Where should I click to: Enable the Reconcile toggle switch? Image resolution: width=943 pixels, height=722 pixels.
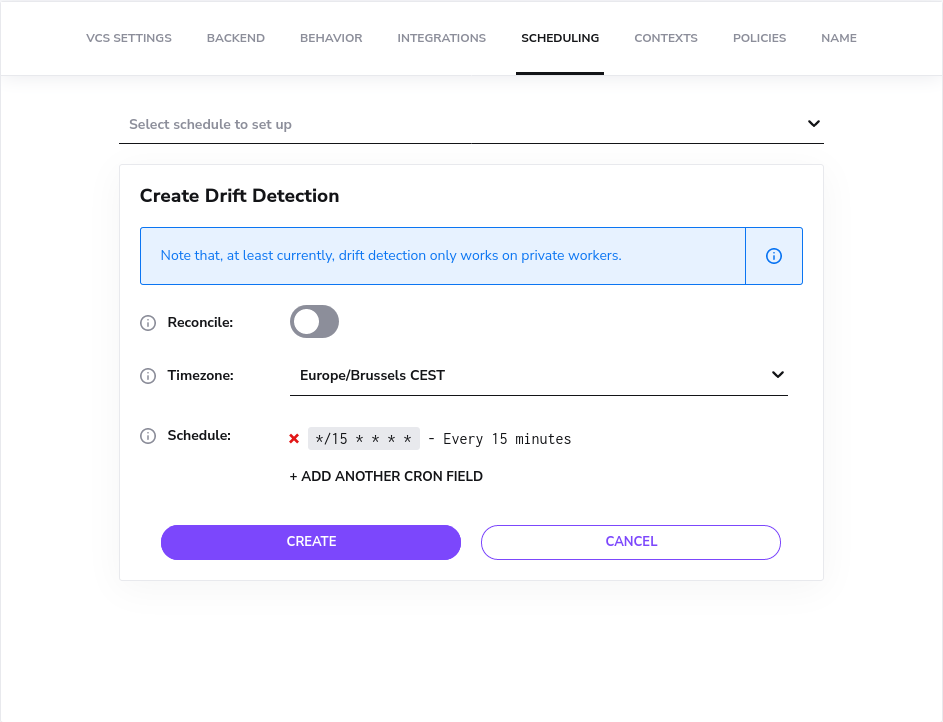click(314, 322)
